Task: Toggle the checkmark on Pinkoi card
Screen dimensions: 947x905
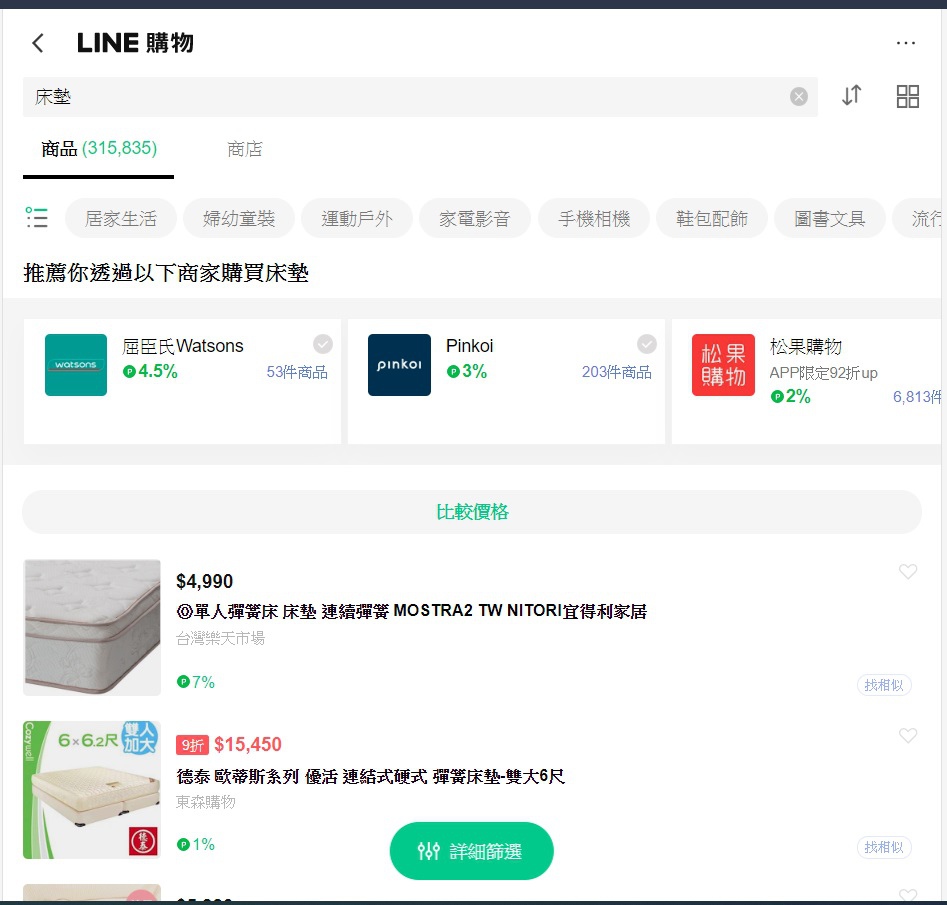Action: coord(647,344)
